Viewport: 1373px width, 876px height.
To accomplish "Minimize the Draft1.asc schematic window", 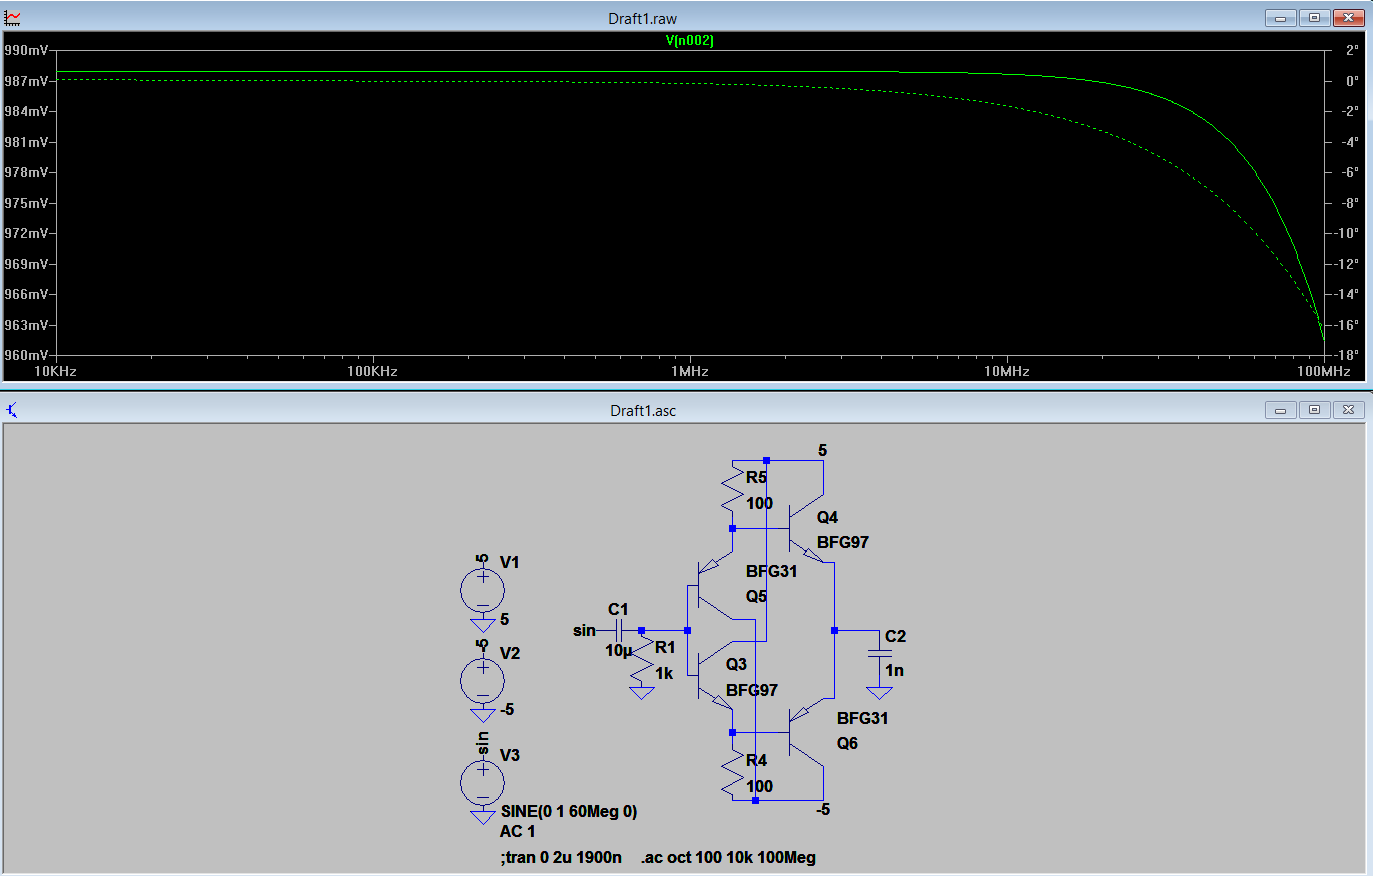I will pos(1280,410).
